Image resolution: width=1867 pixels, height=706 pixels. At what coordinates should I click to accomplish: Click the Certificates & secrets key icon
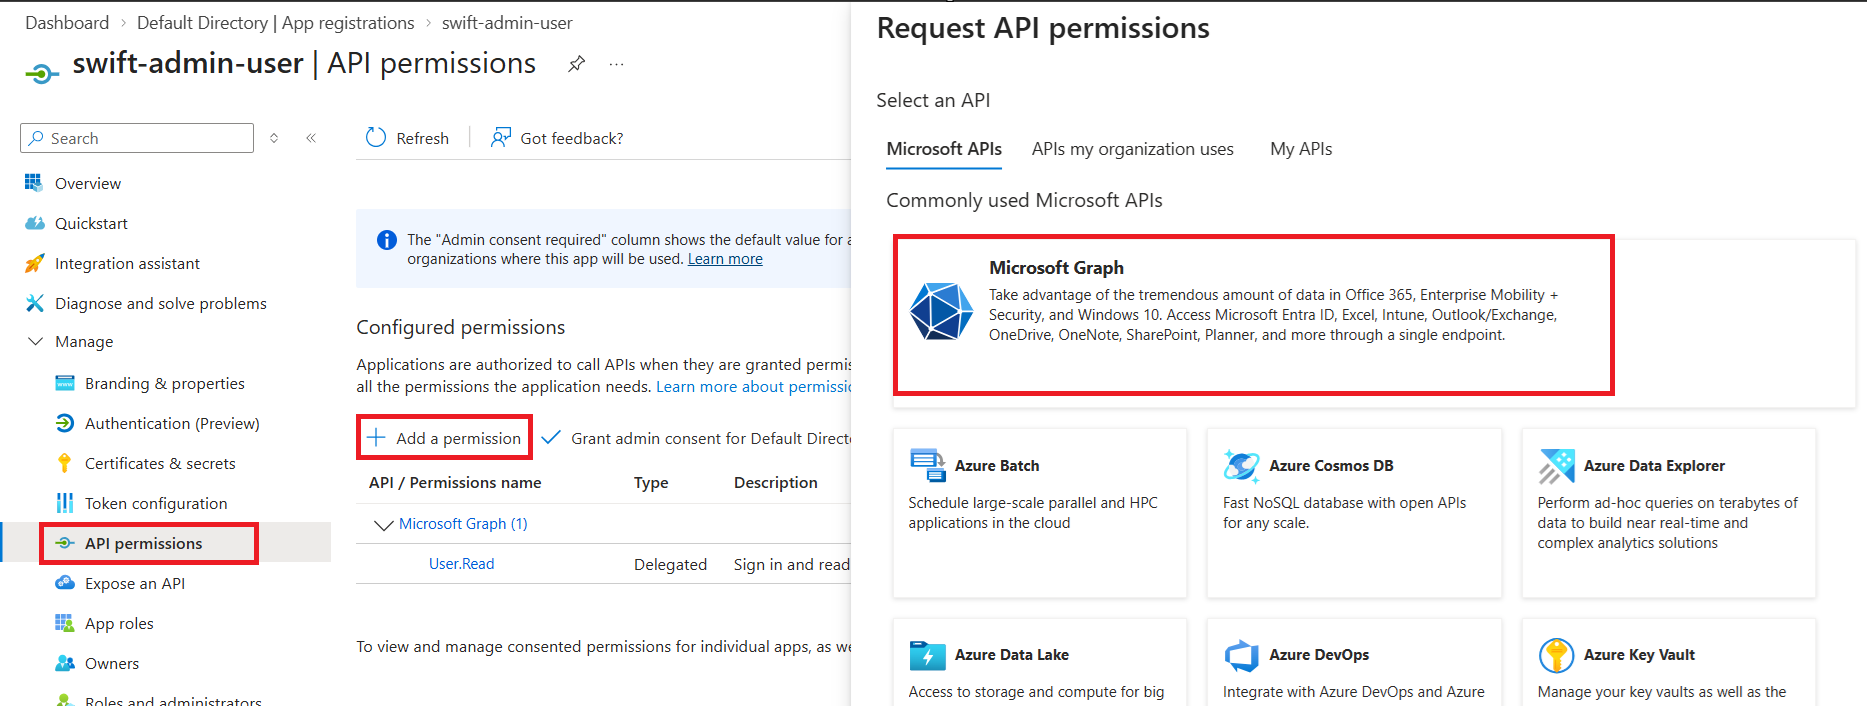pos(65,463)
